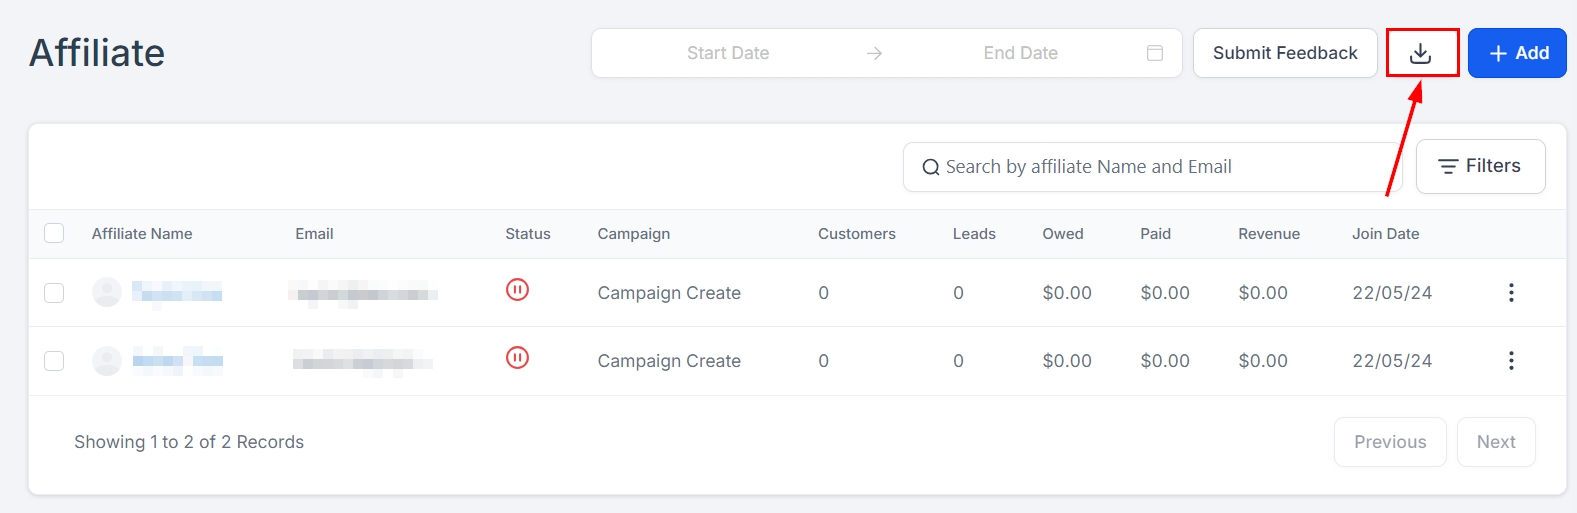Open the Filters panel
Viewport: 1577px width, 513px height.
tap(1480, 166)
